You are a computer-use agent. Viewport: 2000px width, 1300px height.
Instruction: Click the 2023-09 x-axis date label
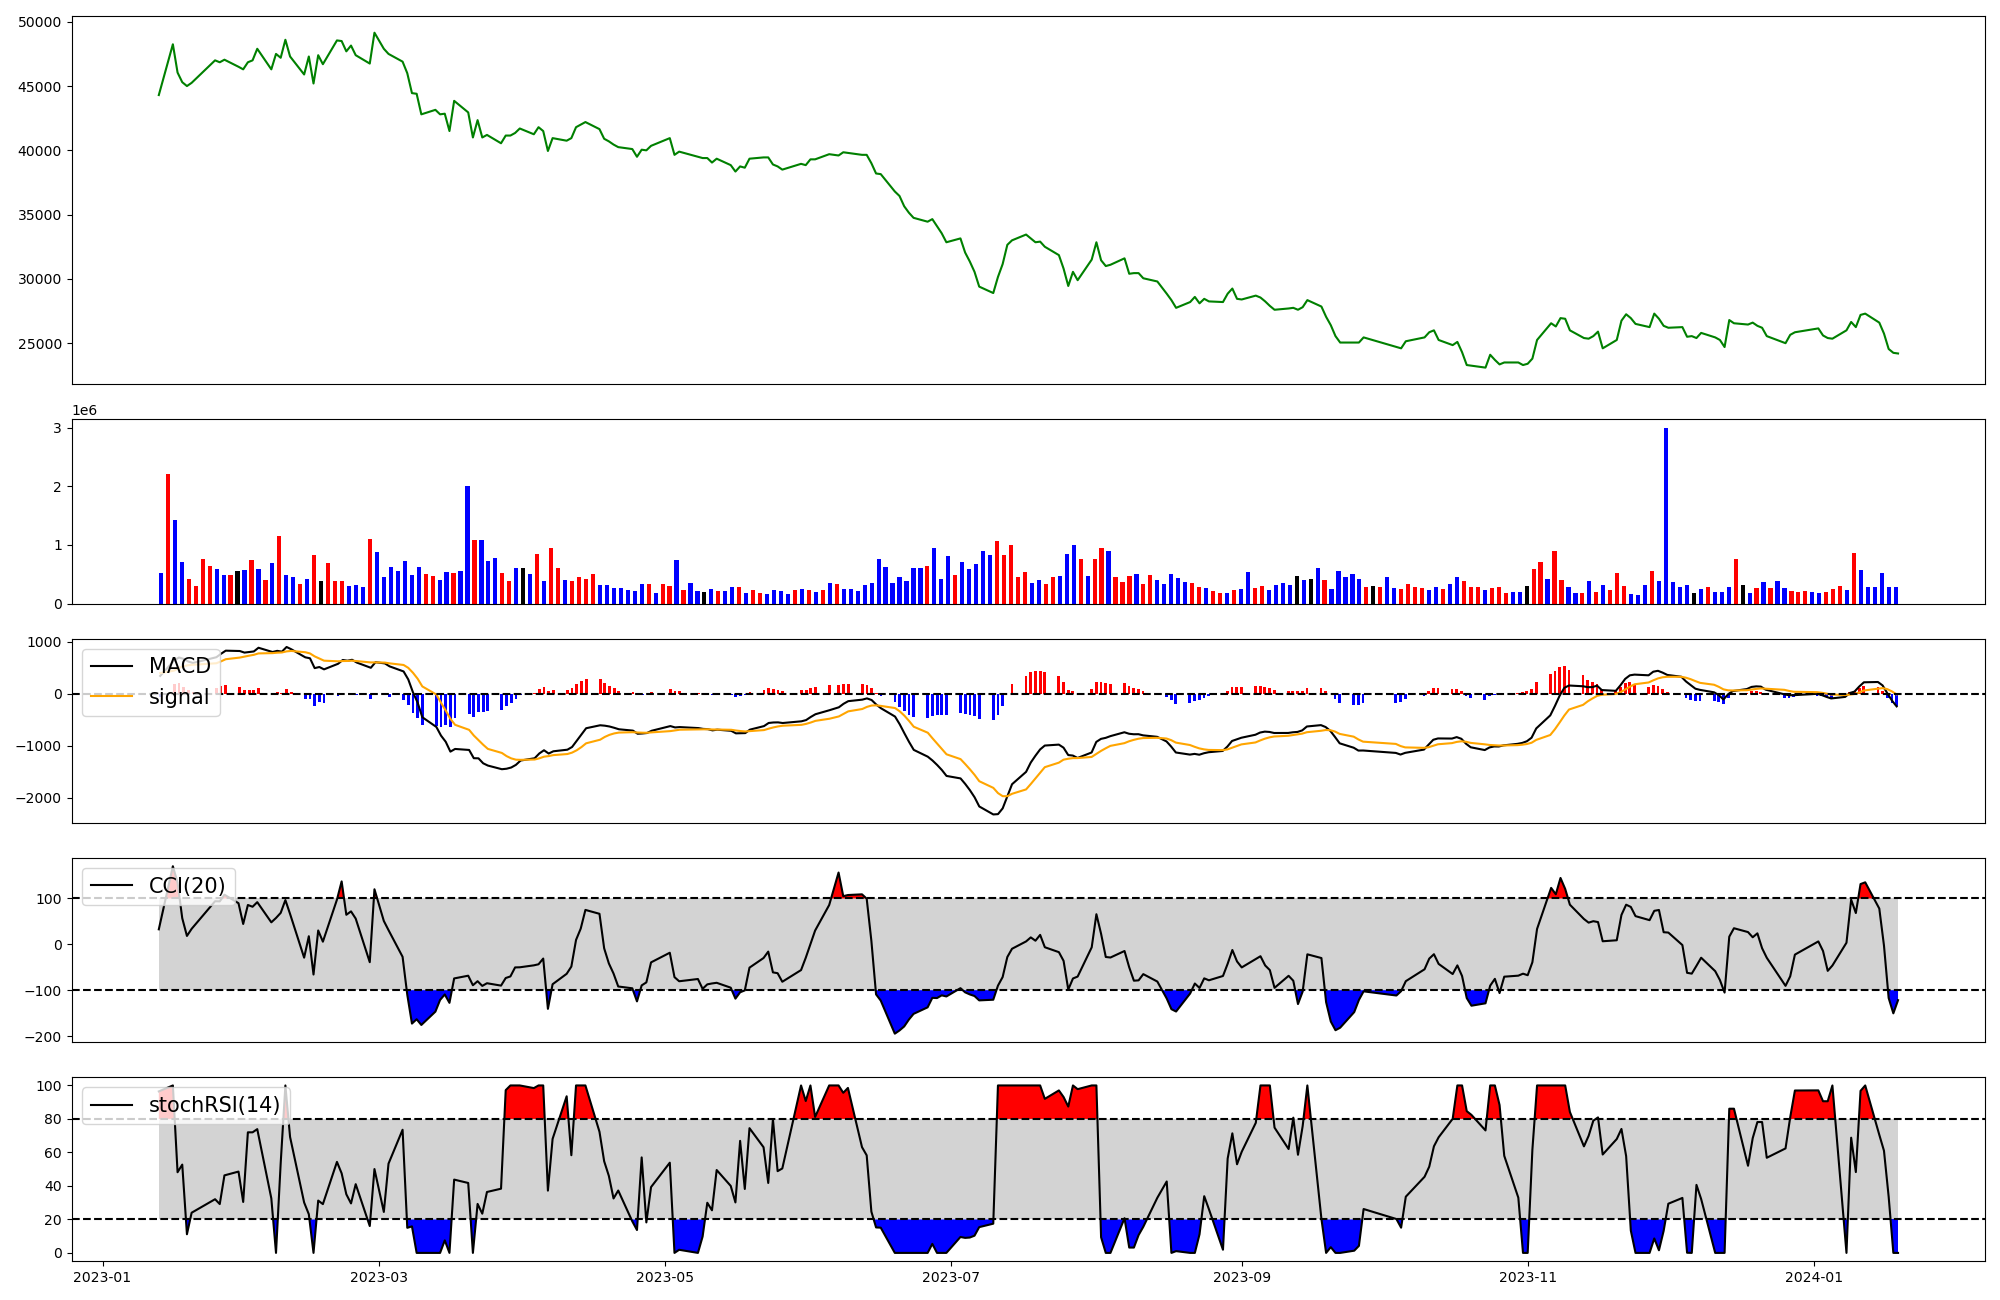click(1242, 1277)
